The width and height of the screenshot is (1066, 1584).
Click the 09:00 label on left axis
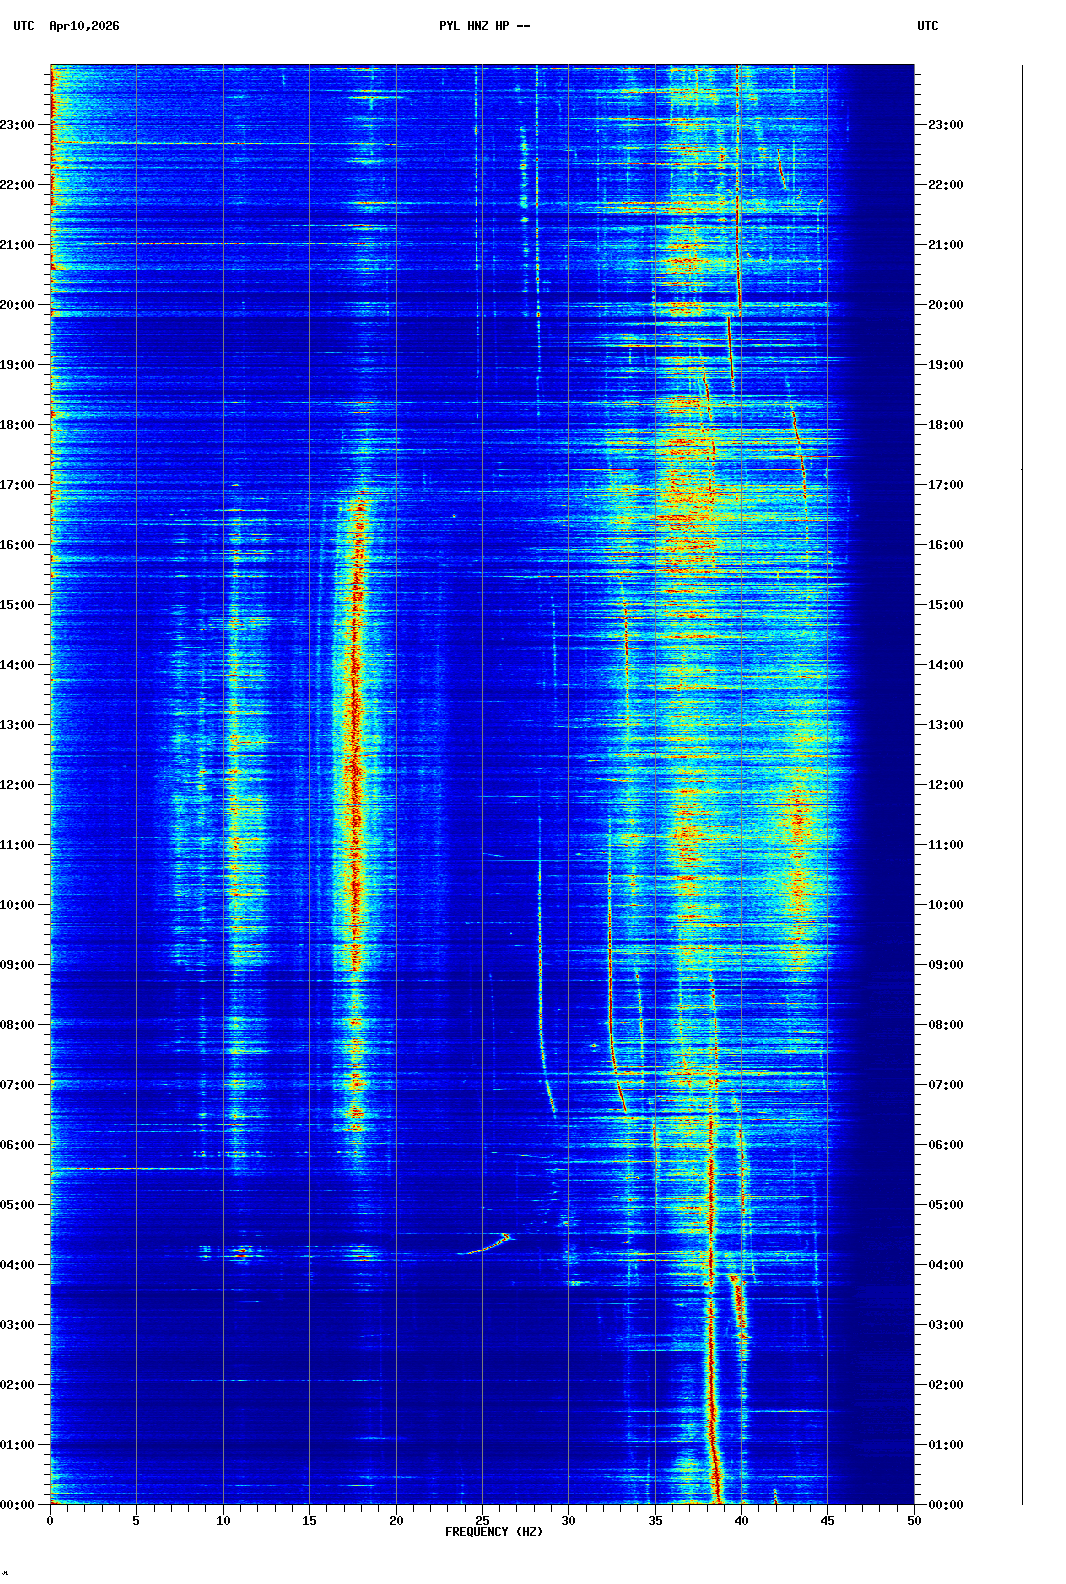(18, 965)
